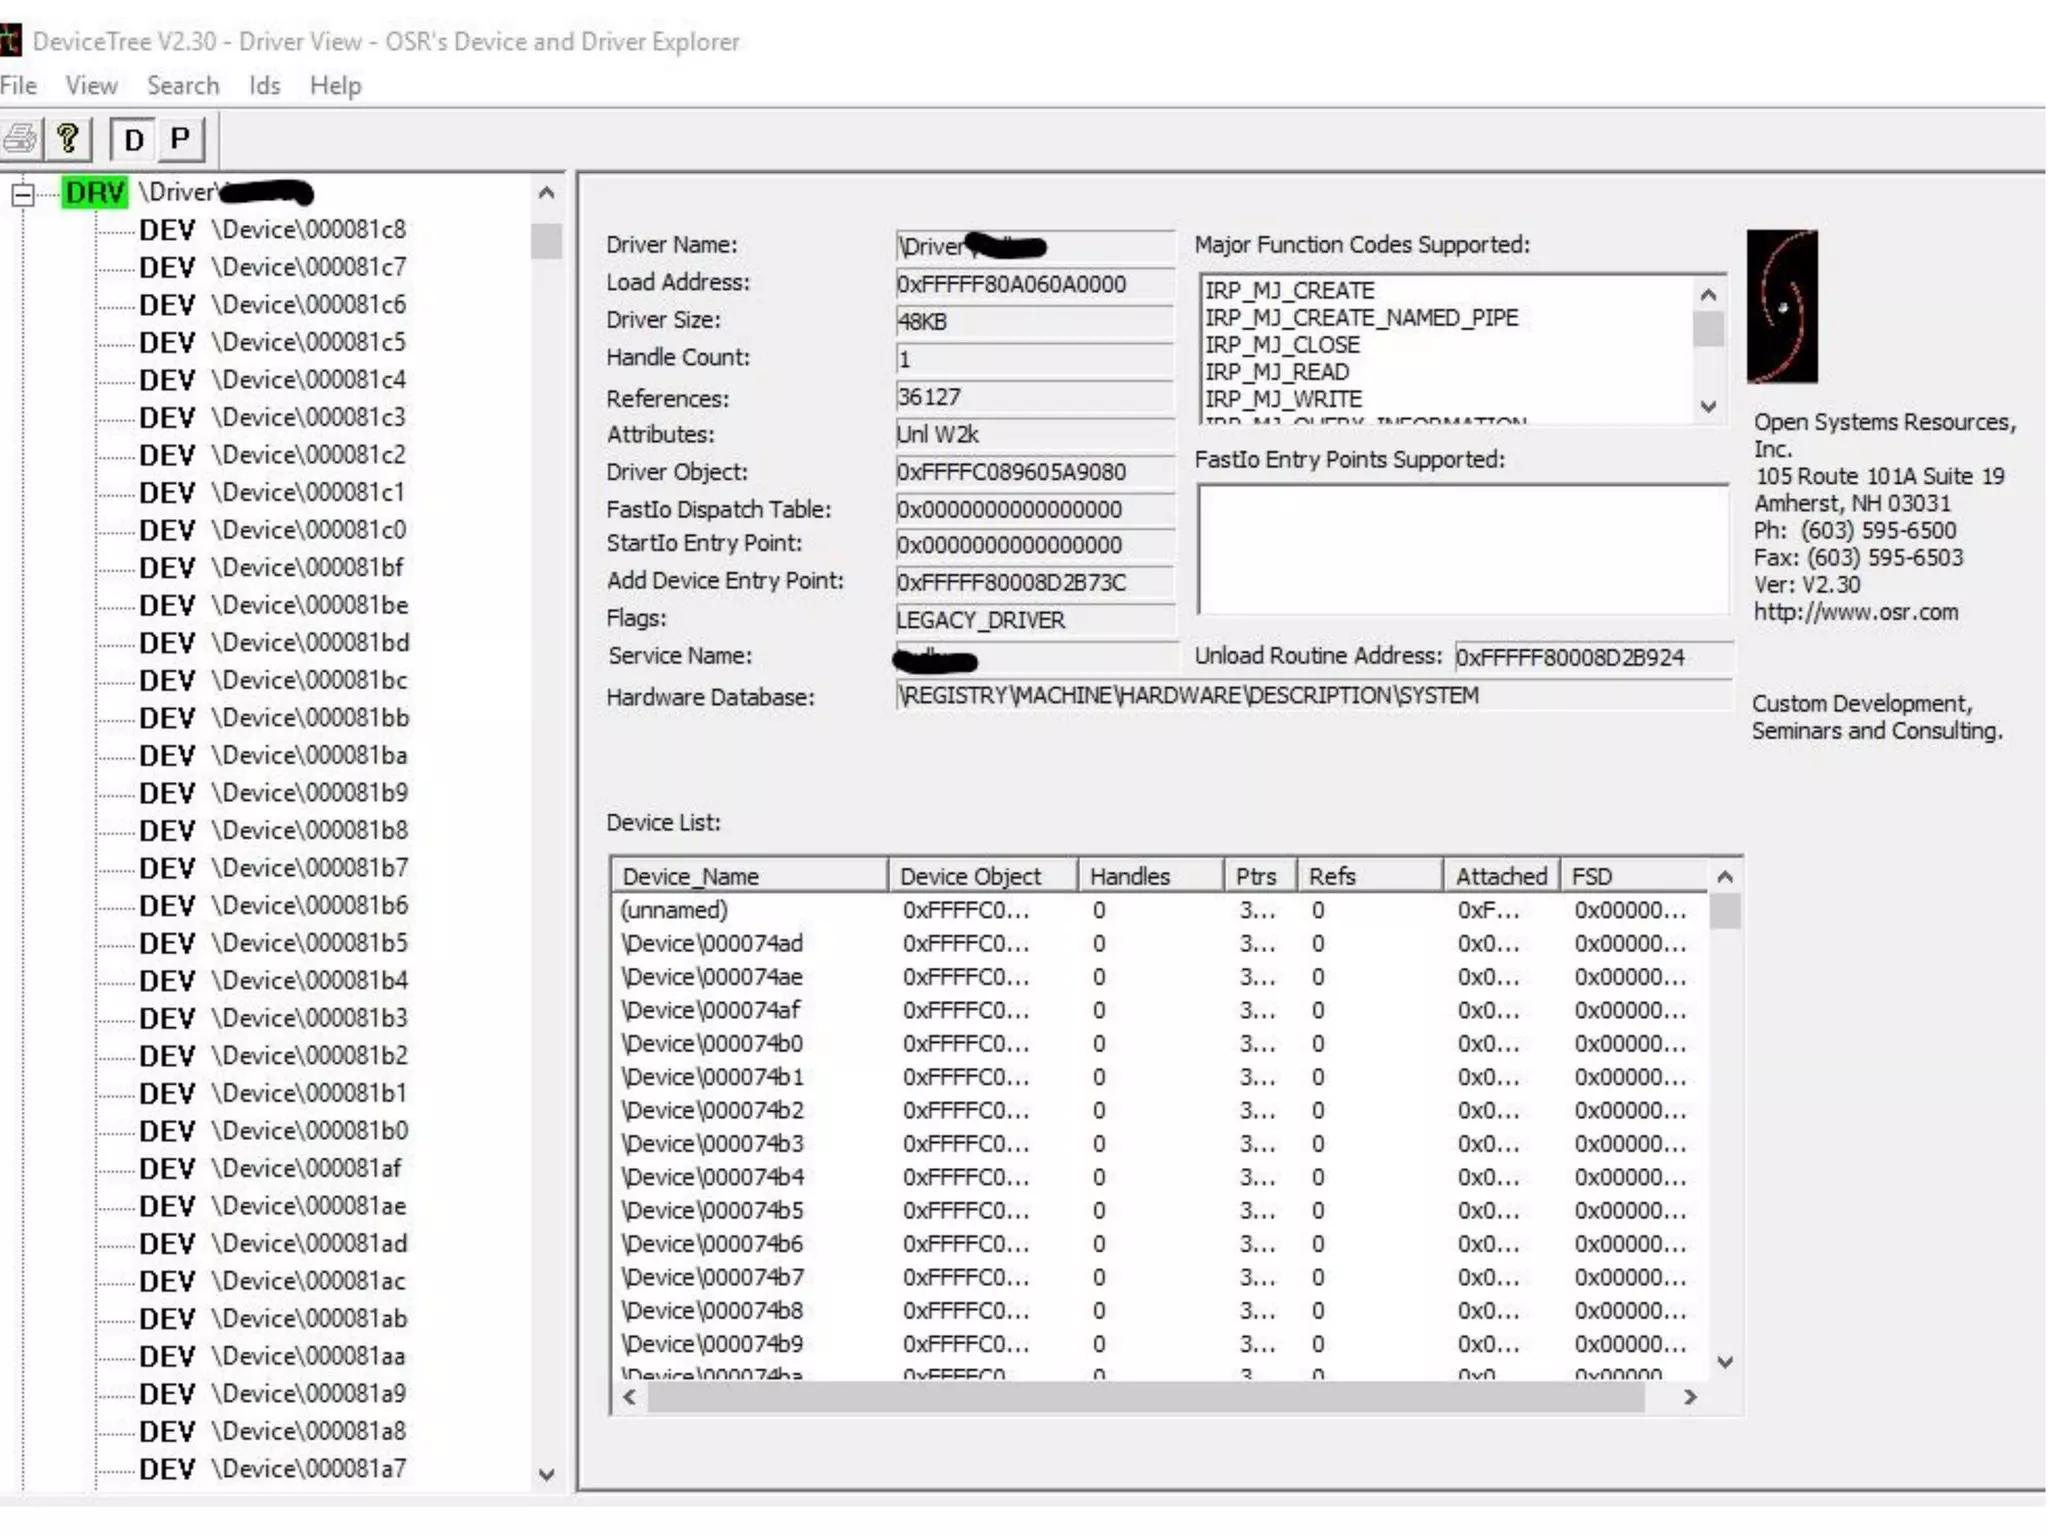Image resolution: width=2048 pixels, height=1536 pixels.
Task: Select \Device\000074b0 row in Device List
Action: tap(712, 1044)
